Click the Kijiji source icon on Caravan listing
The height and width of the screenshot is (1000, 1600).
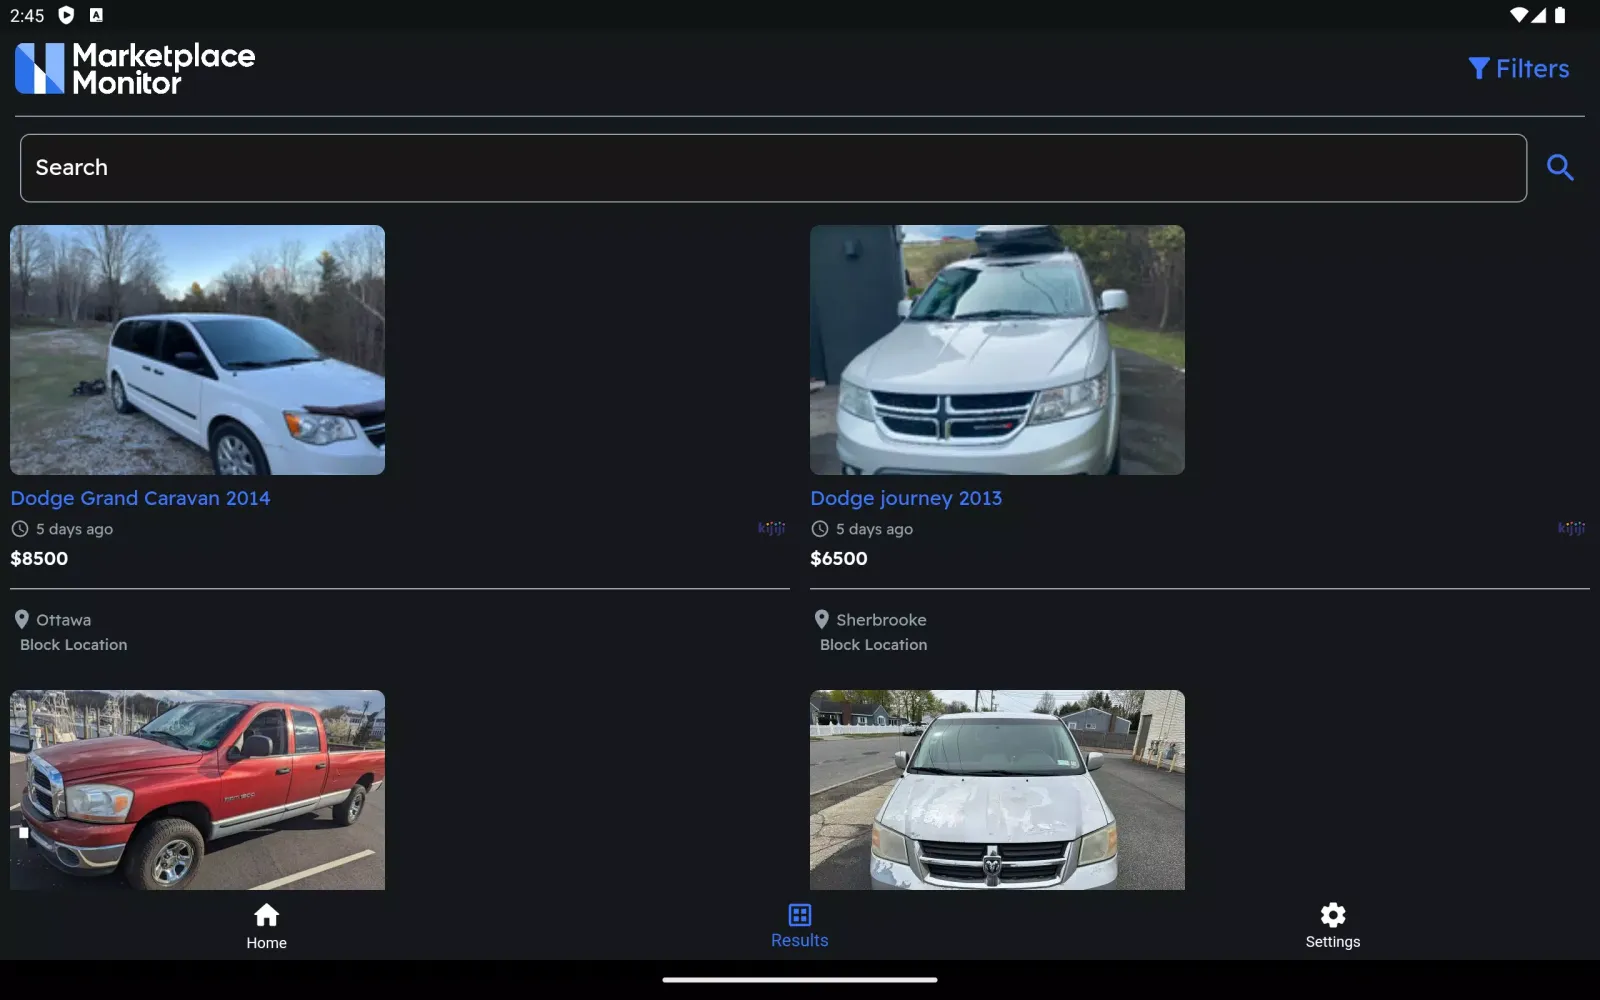(x=772, y=528)
